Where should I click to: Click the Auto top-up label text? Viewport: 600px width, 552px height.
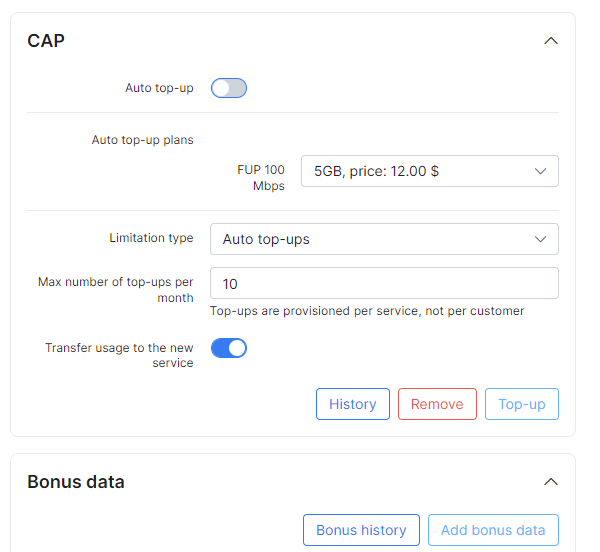pyautogui.click(x=159, y=88)
